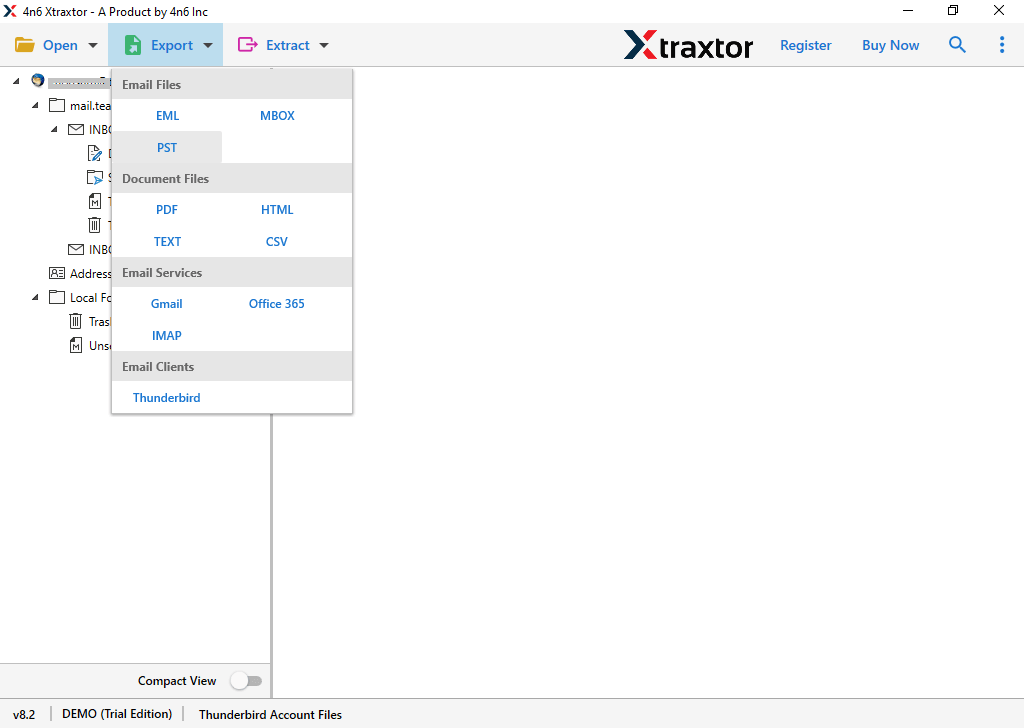This screenshot has height=728, width=1024.
Task: Click the app icon in title bar
Action: point(10,11)
